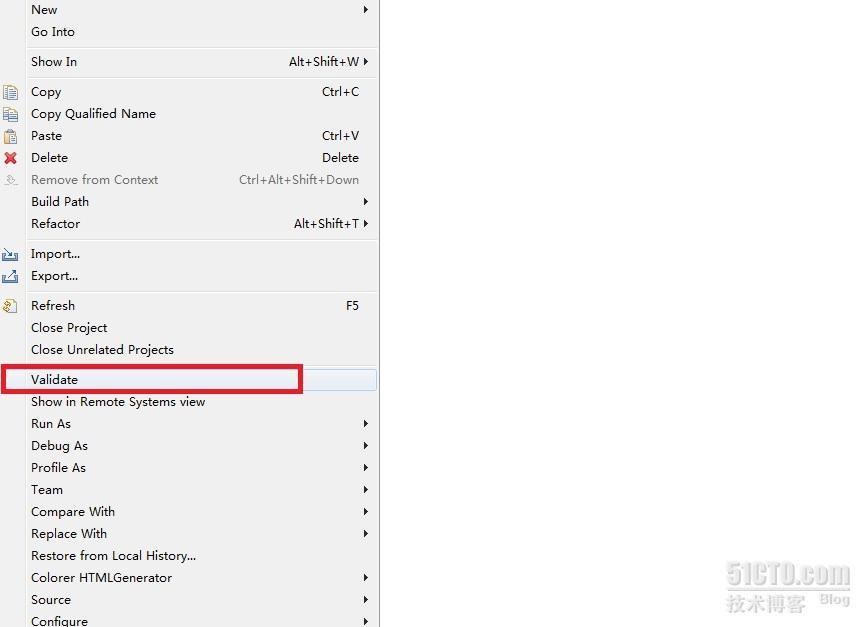Open Refactor menu entry
This screenshot has width=864, height=627.
189,224
